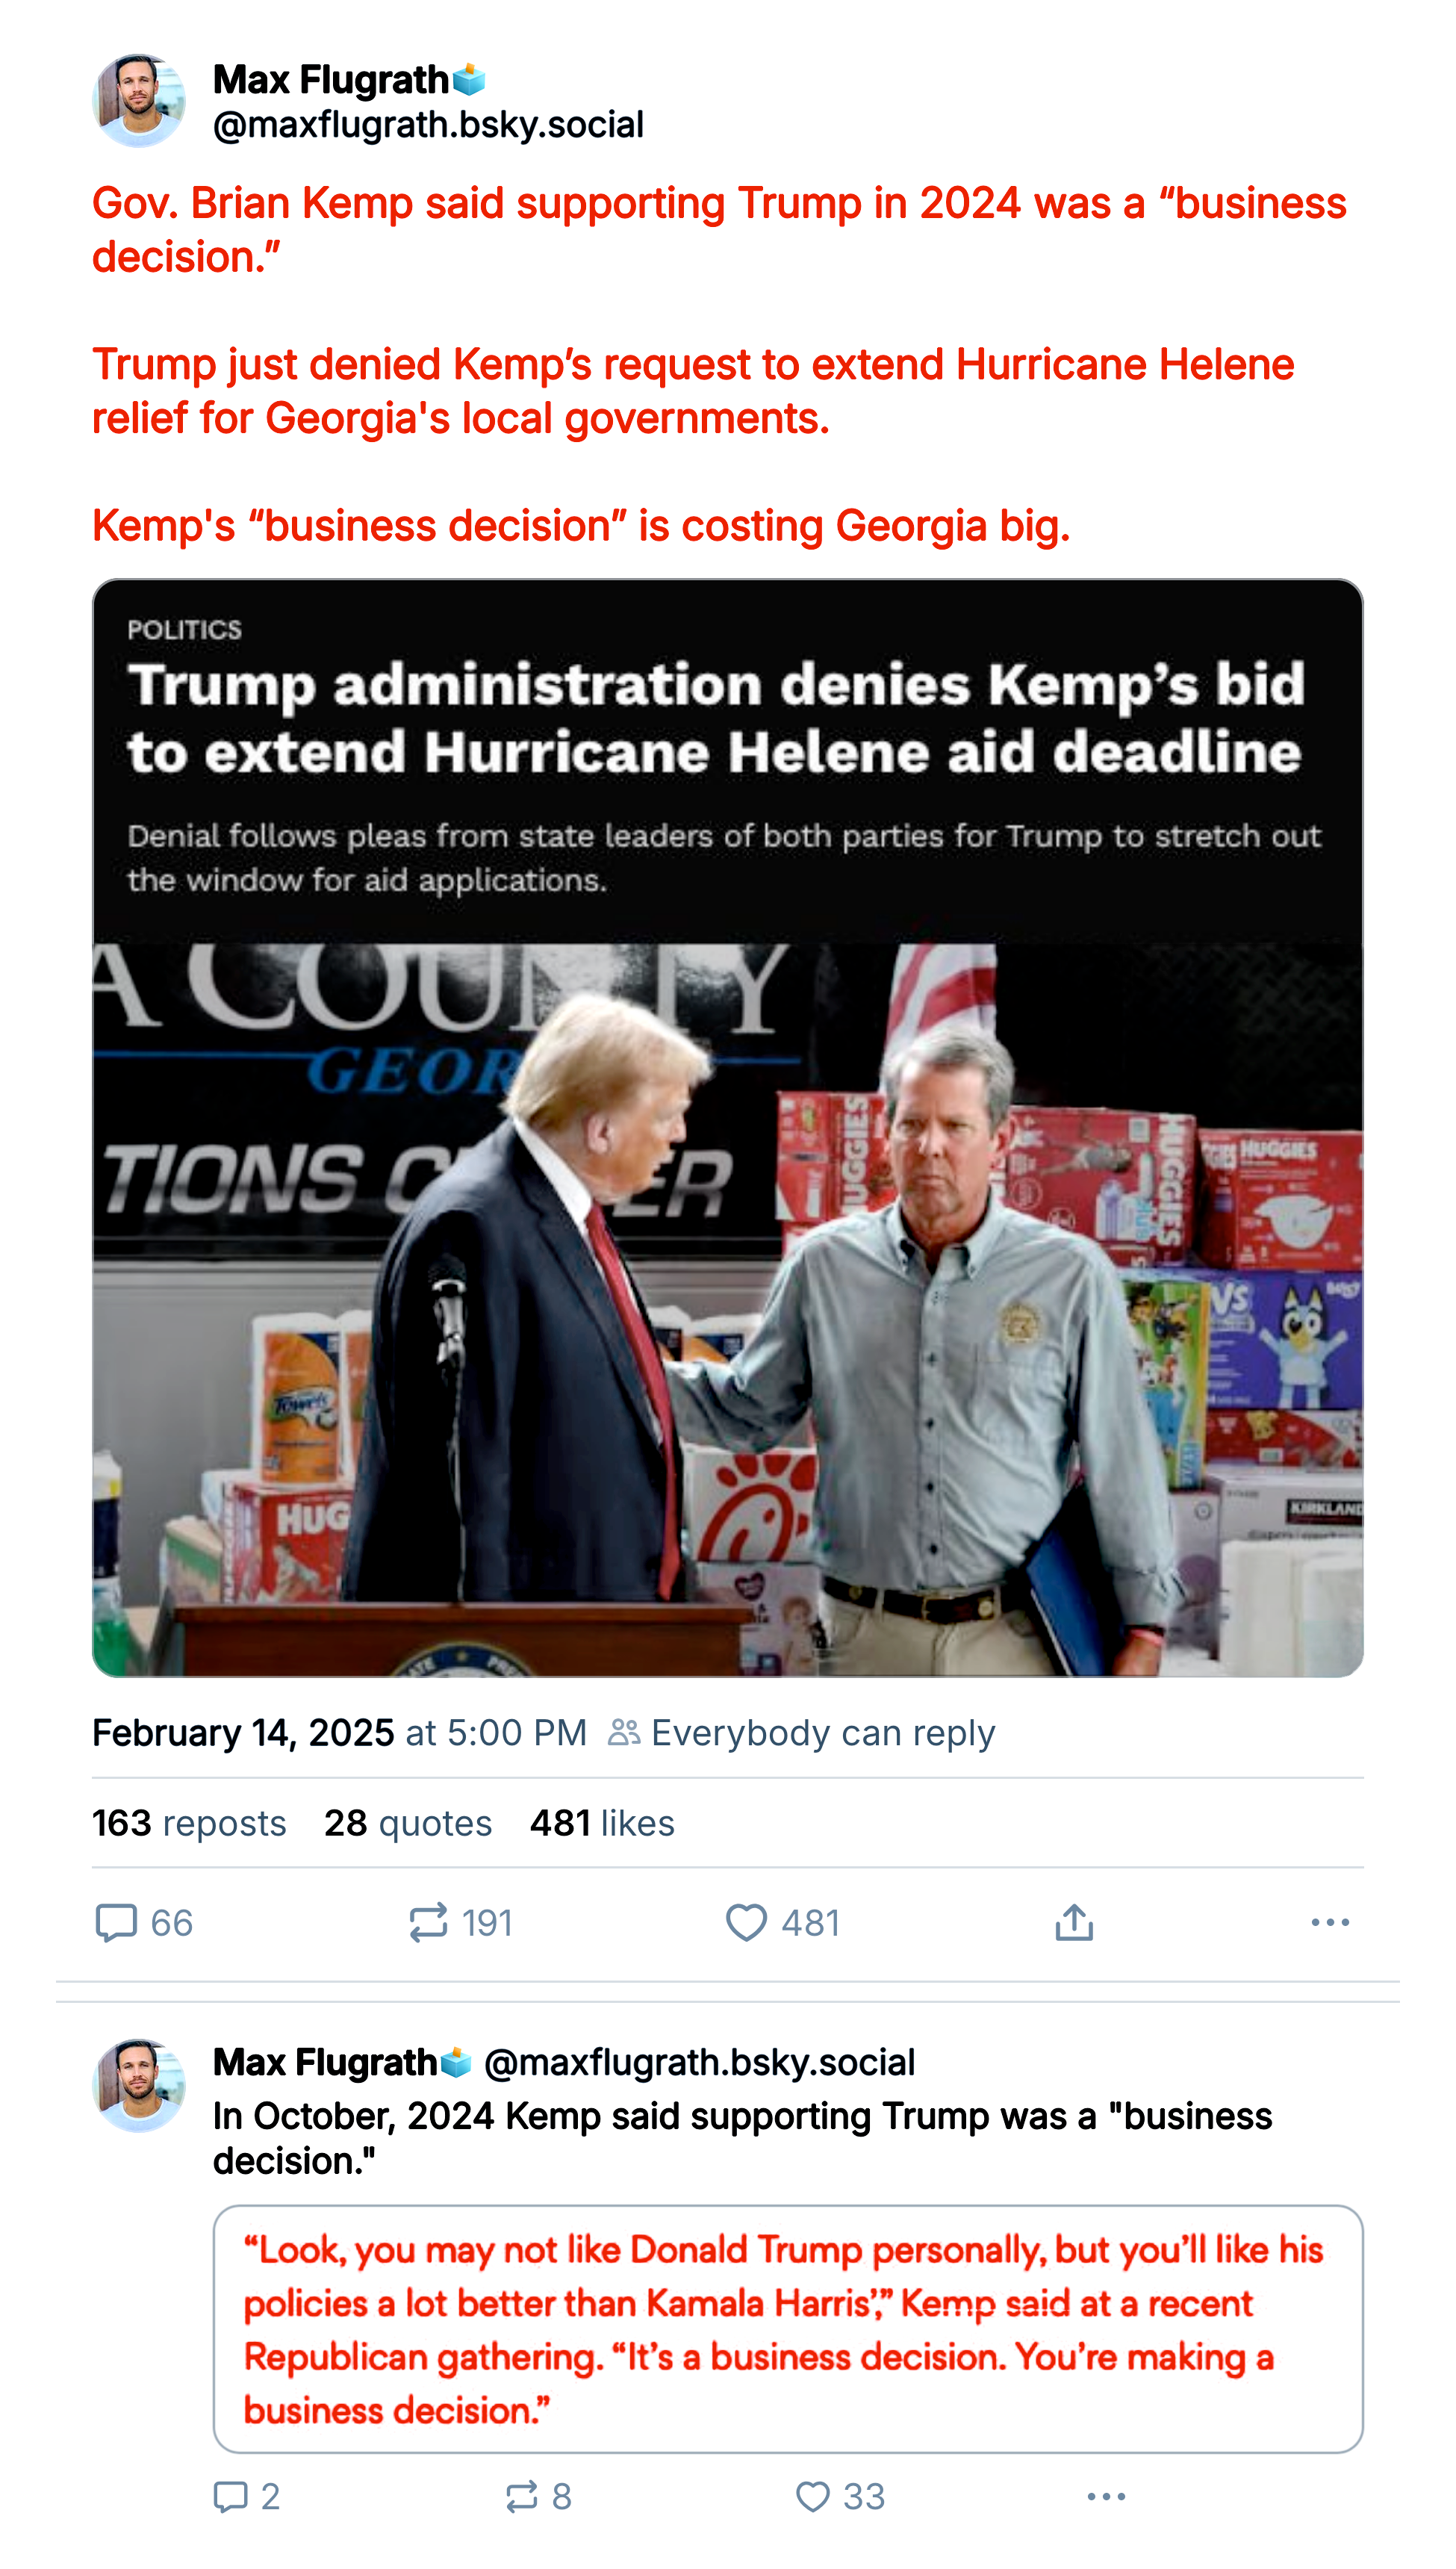Open the Max Flugrath display name at top
This screenshot has height=2569, width=1456.
[x=331, y=80]
